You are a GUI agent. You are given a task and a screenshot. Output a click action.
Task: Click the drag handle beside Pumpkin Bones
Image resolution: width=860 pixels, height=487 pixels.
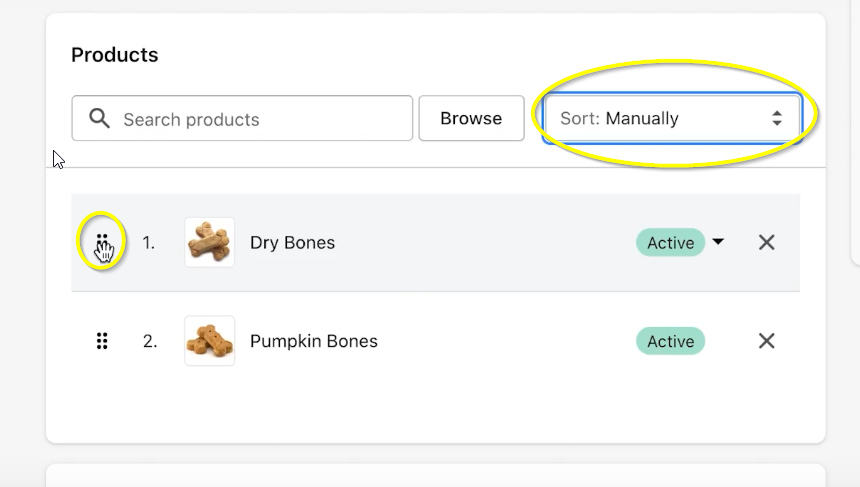point(102,341)
